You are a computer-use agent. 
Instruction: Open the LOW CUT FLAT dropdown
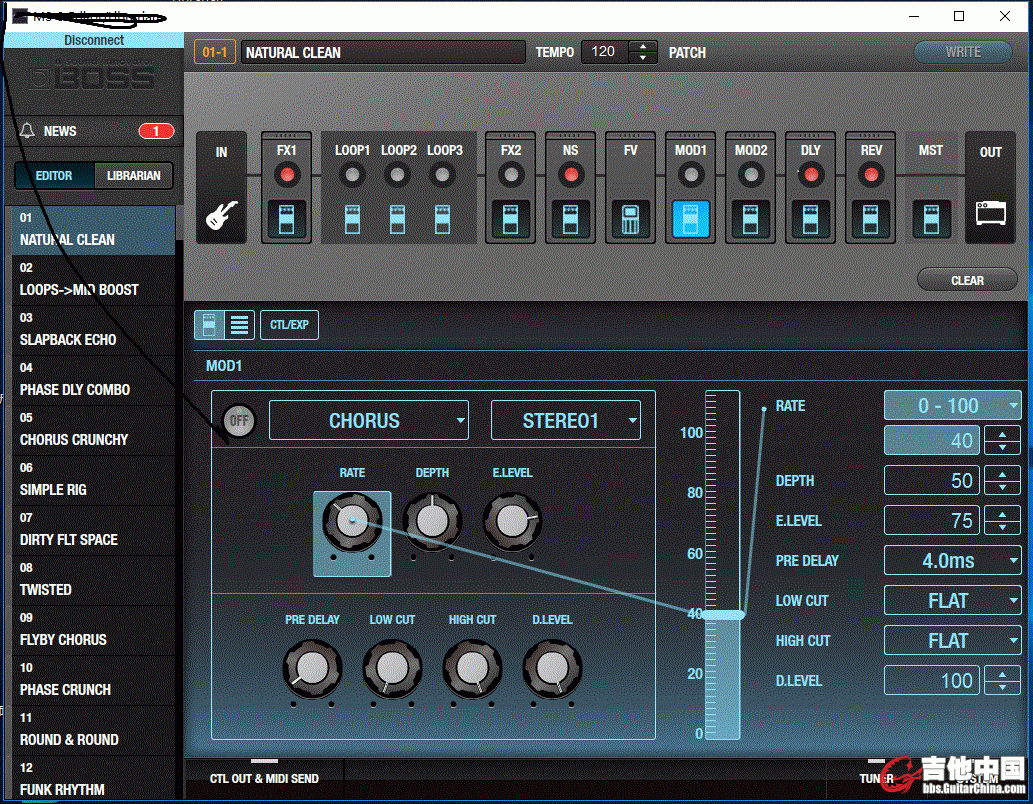coord(953,601)
